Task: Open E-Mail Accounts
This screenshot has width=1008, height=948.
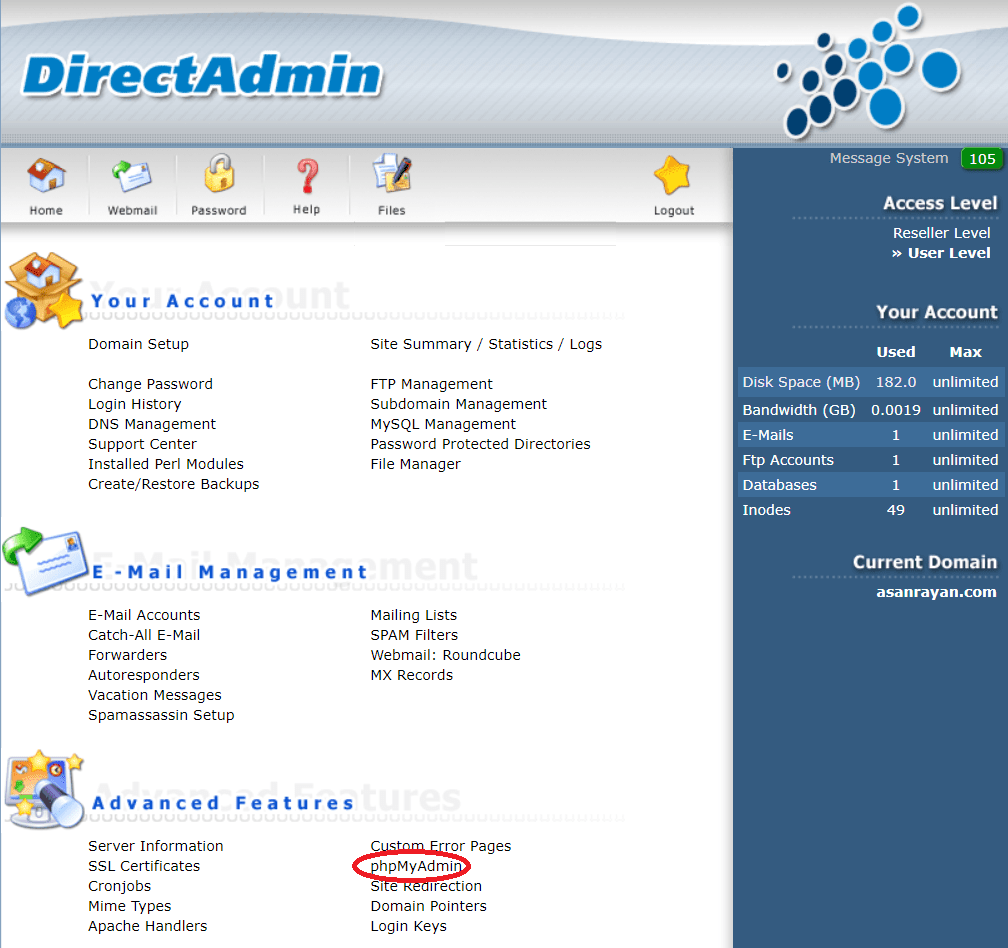Action: coord(144,614)
